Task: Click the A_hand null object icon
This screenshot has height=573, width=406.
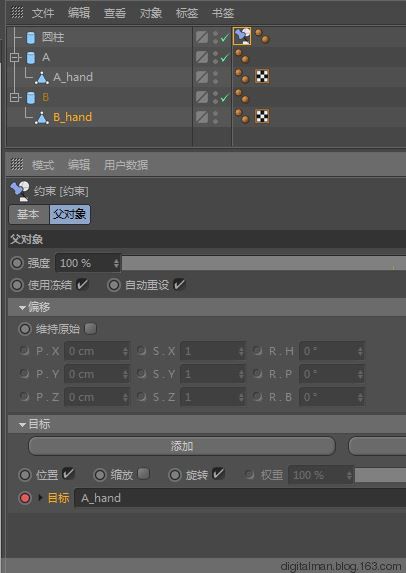Action: point(42,77)
